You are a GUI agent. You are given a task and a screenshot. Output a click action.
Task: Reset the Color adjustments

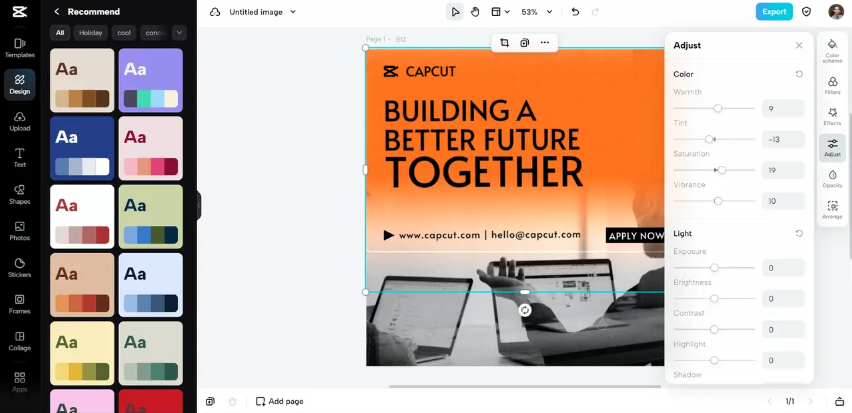(x=799, y=74)
